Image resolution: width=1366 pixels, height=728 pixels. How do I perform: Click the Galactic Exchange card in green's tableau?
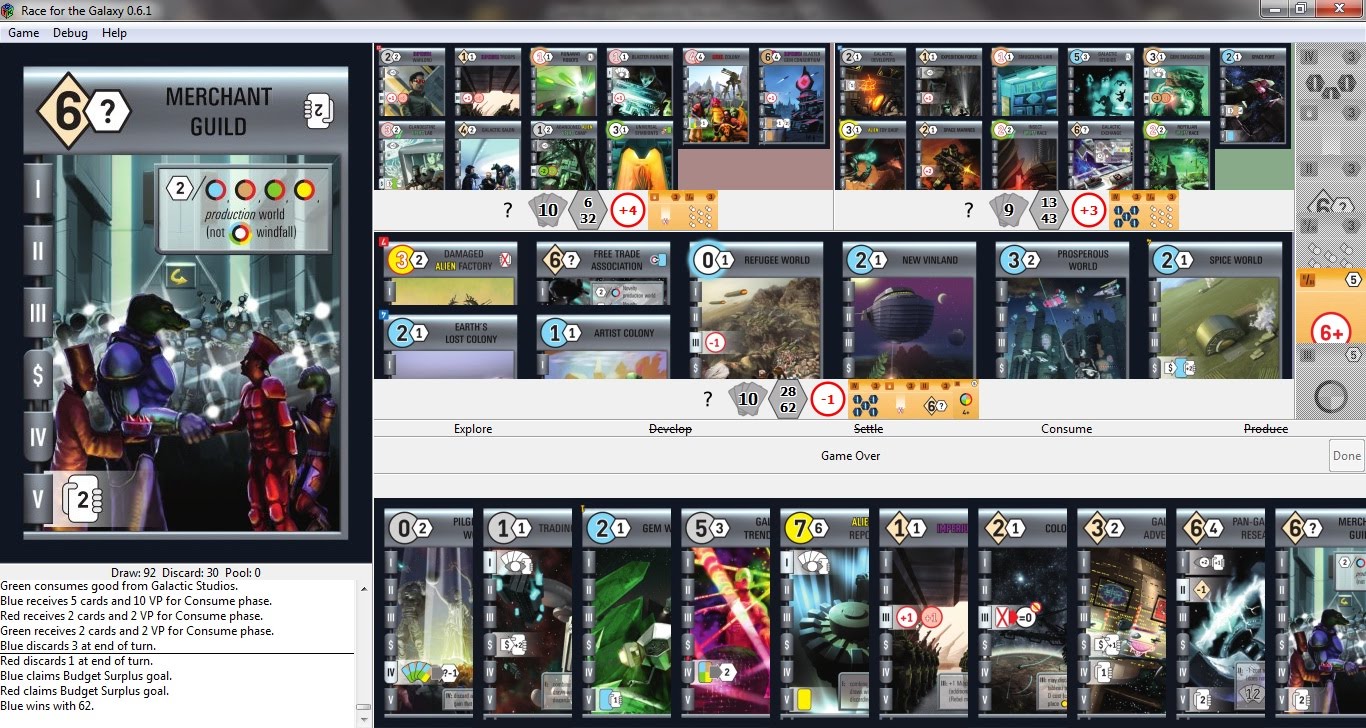tap(1100, 155)
